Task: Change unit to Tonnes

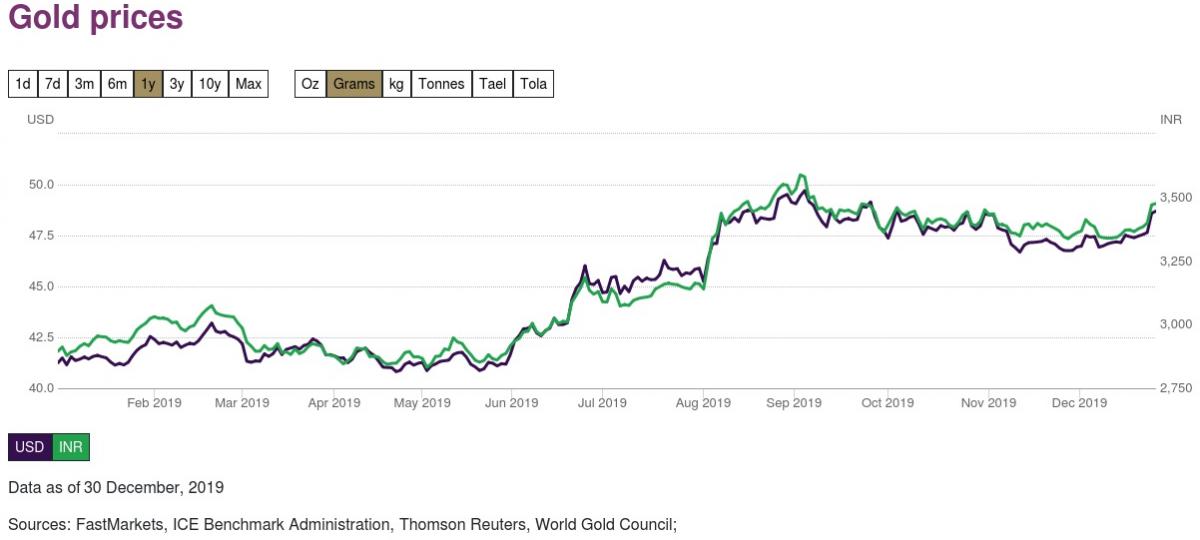Action: pyautogui.click(x=442, y=84)
